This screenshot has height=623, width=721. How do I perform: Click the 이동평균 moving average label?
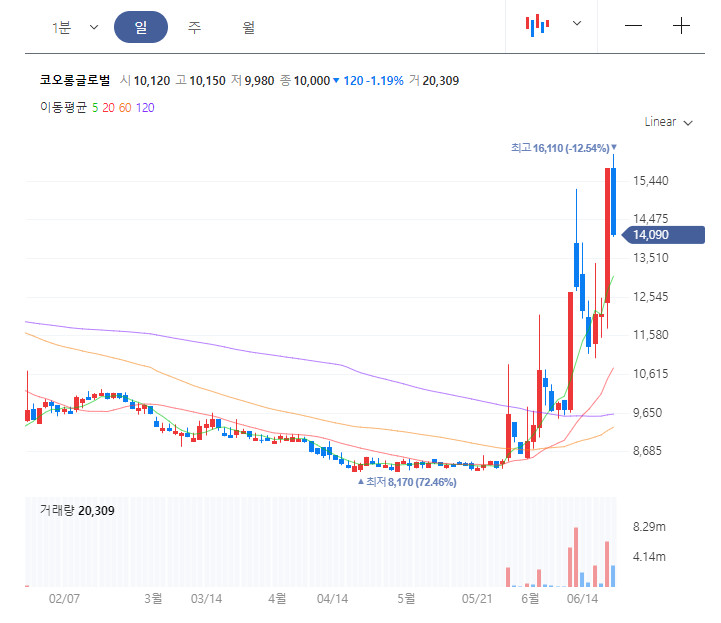[63, 108]
